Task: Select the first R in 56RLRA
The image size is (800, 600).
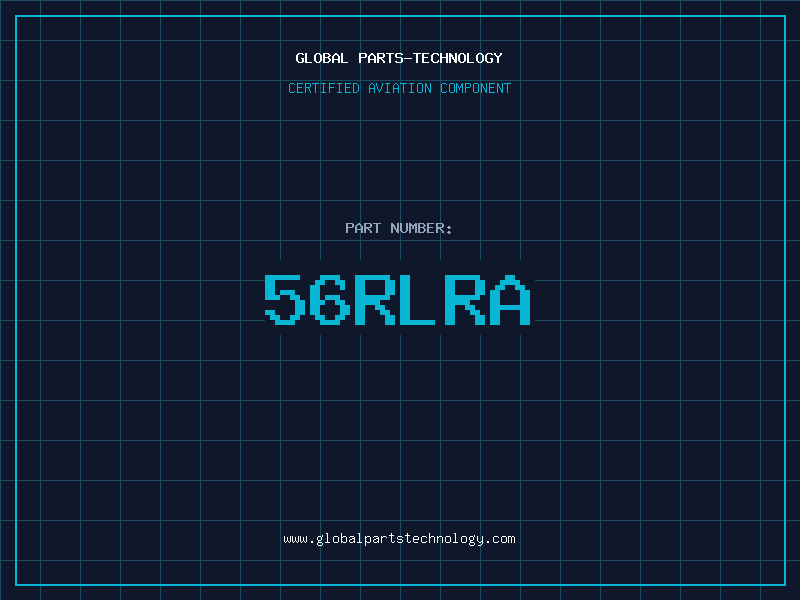Action: click(x=374, y=299)
